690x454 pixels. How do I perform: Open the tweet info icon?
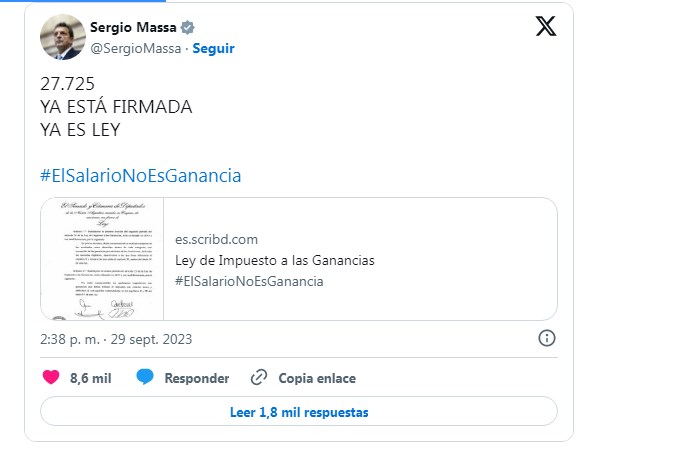click(x=547, y=338)
